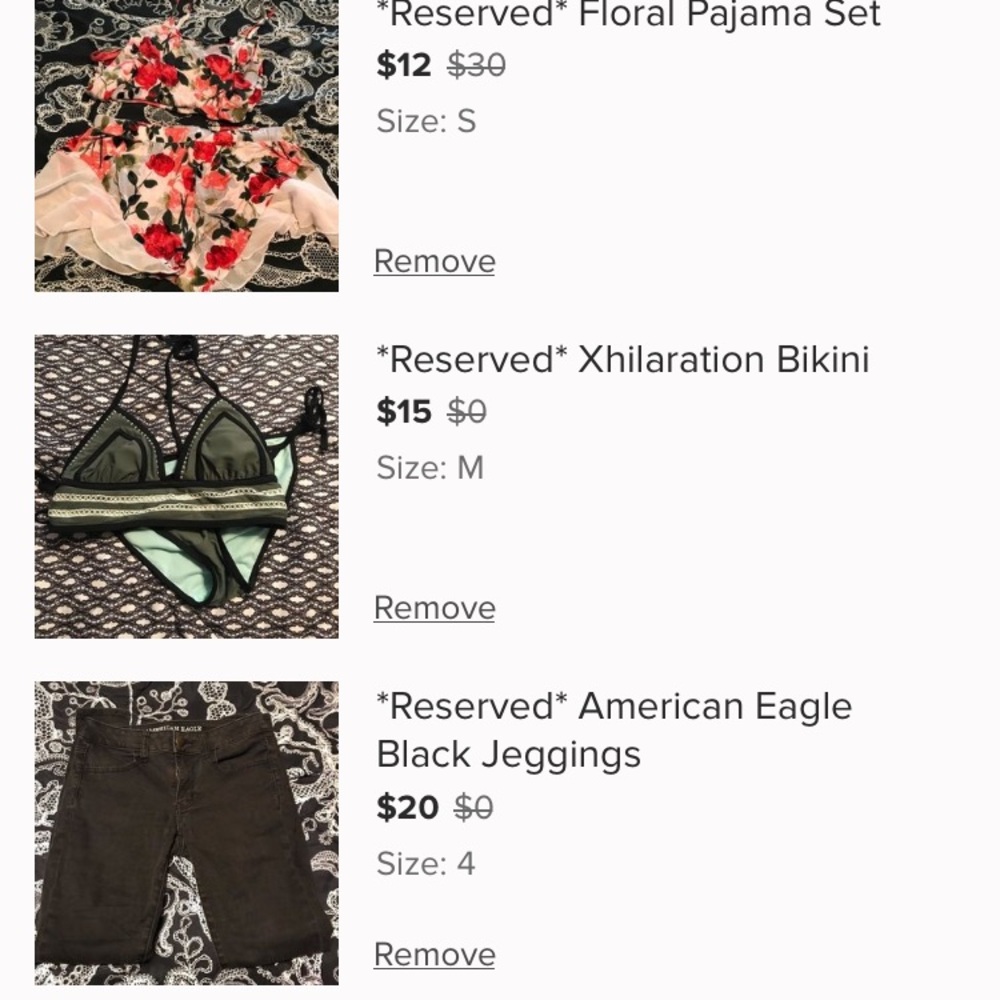1000x1000 pixels.
Task: Click the crossed-out $0 beside the jeggings price
Action: 472,806
